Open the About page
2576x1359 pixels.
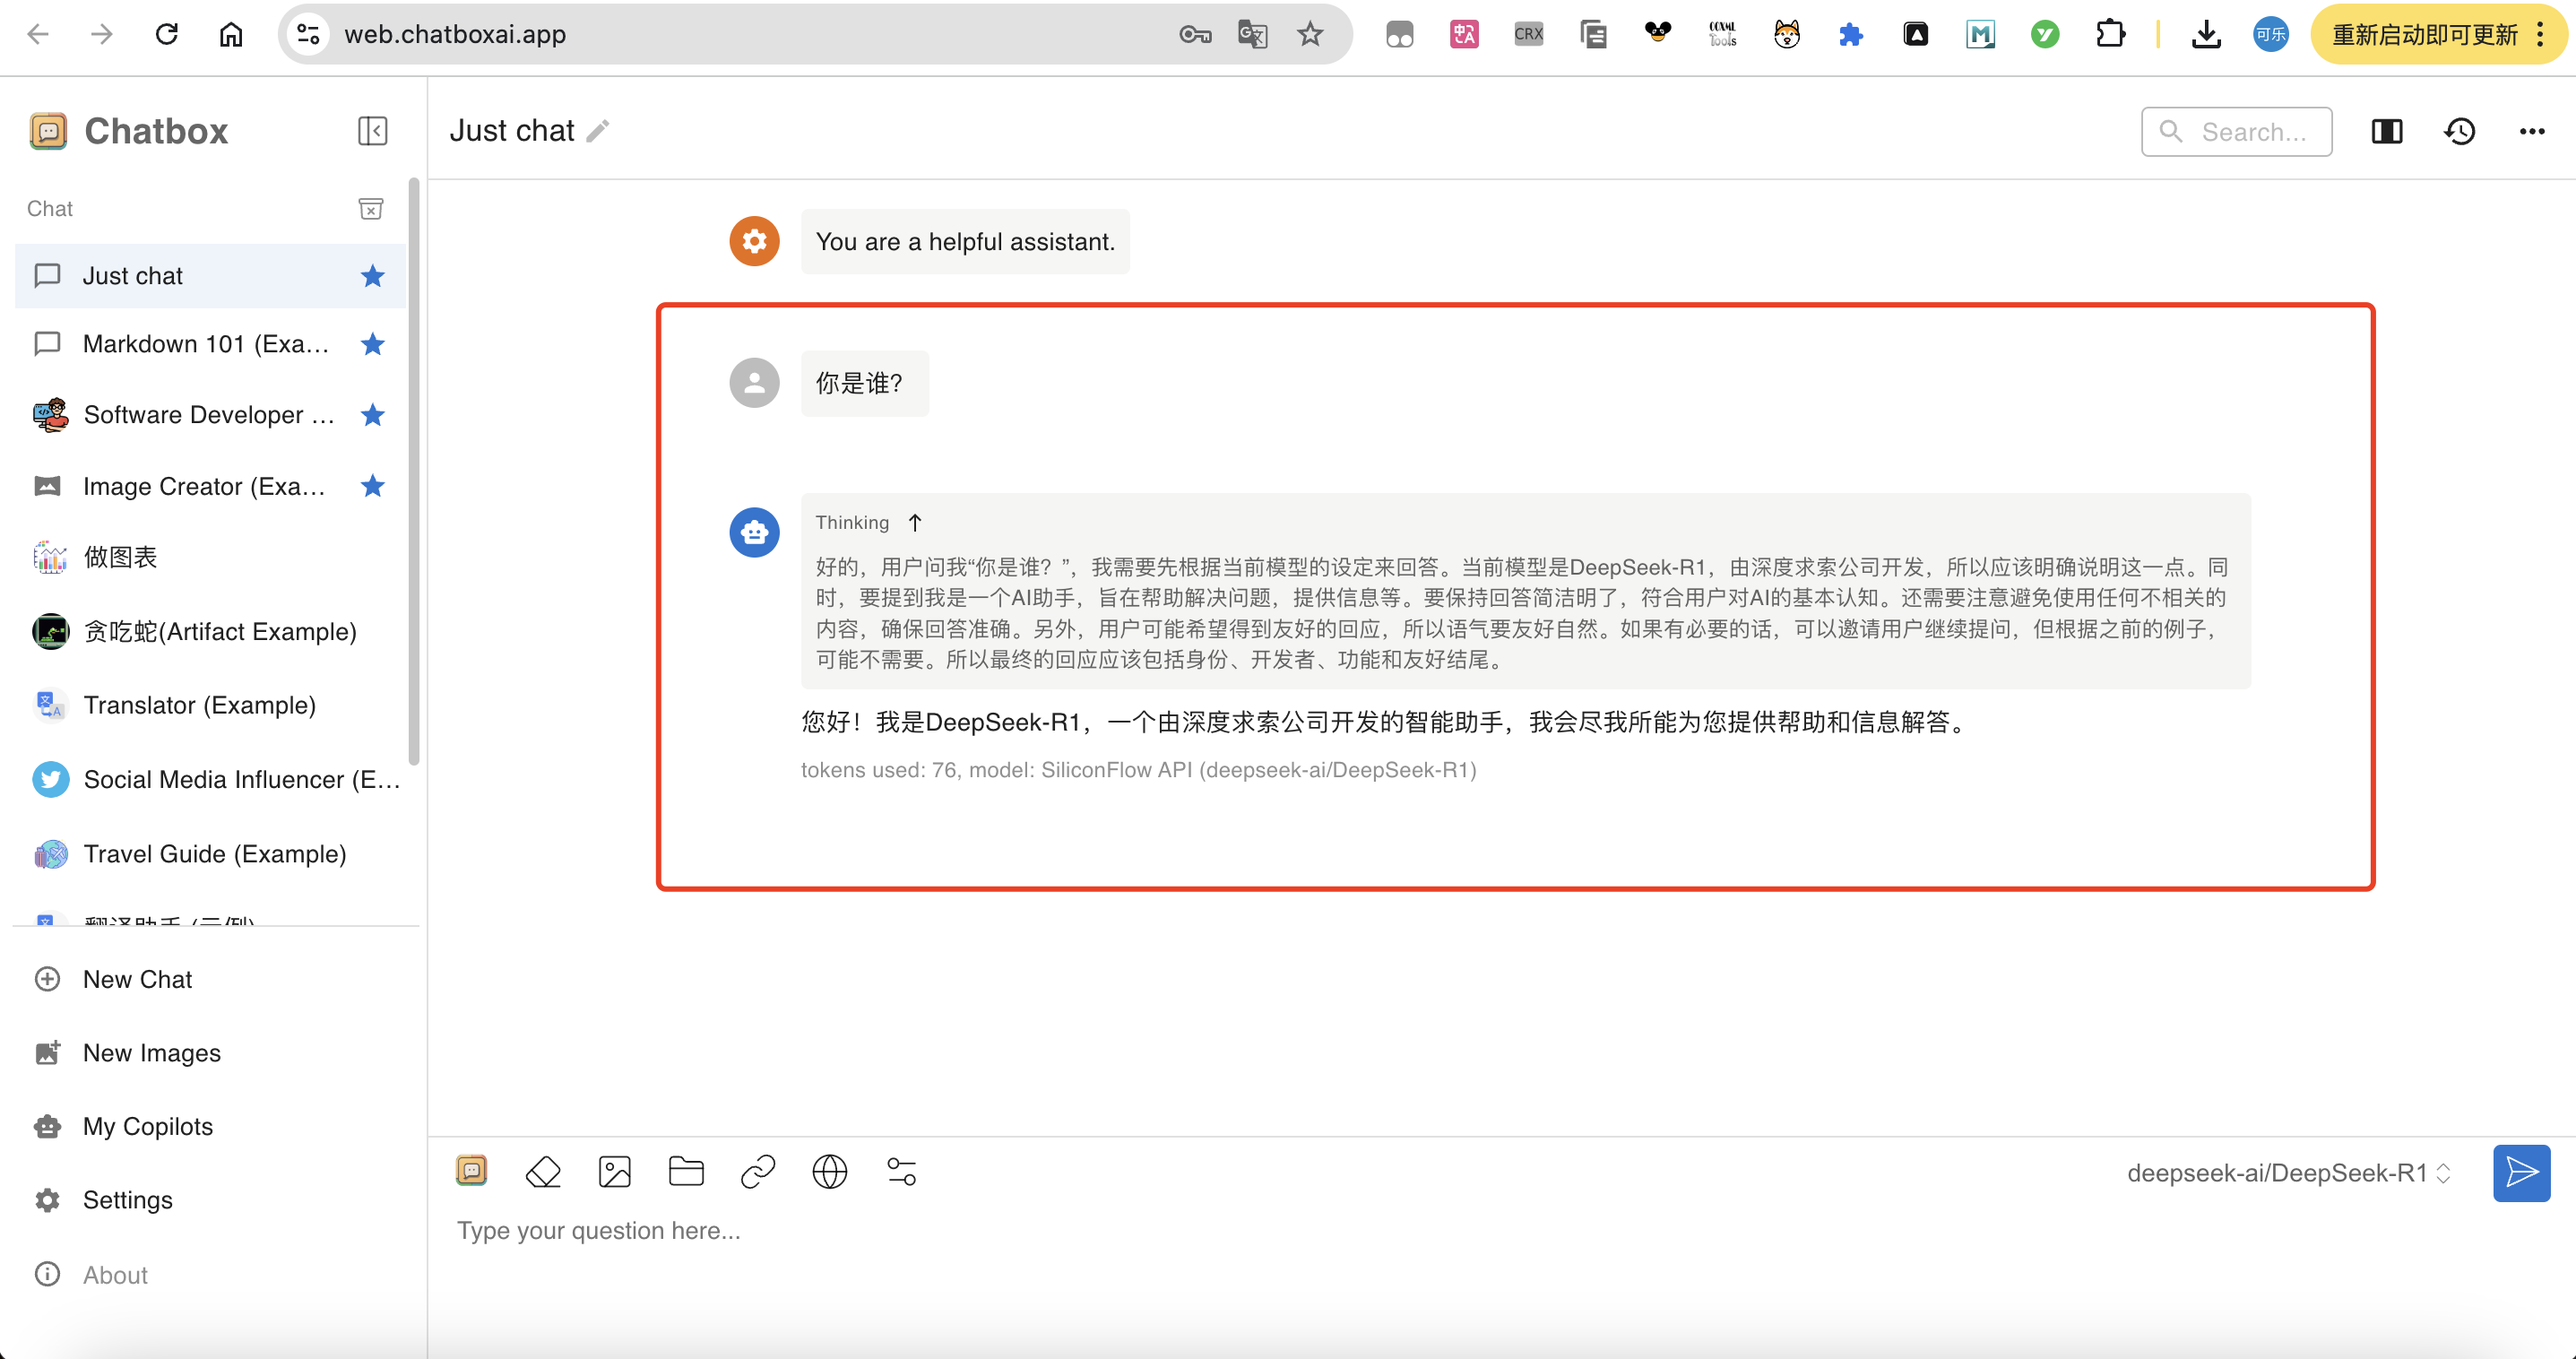click(x=214, y=1275)
